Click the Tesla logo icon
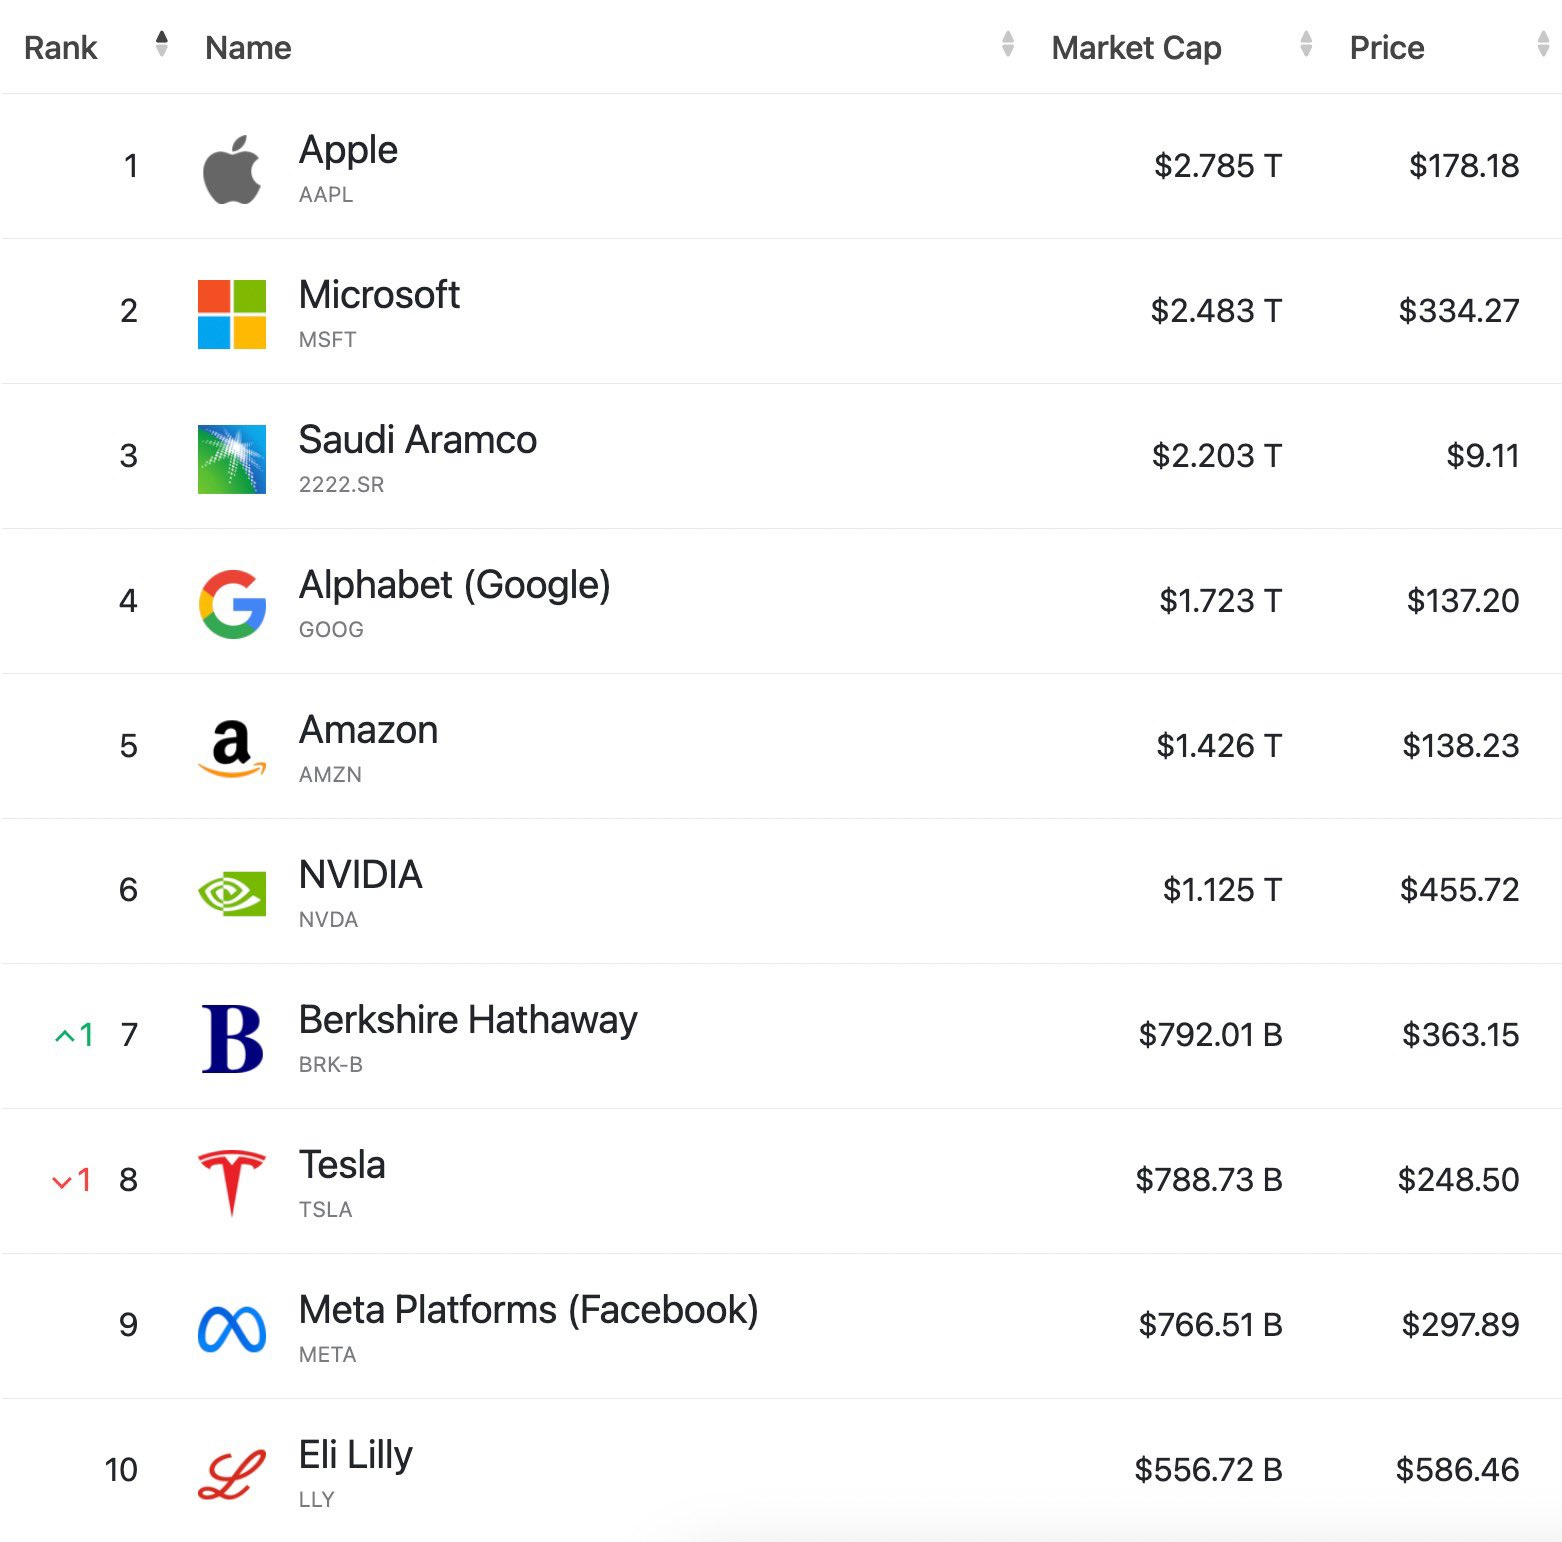 pyautogui.click(x=232, y=1183)
